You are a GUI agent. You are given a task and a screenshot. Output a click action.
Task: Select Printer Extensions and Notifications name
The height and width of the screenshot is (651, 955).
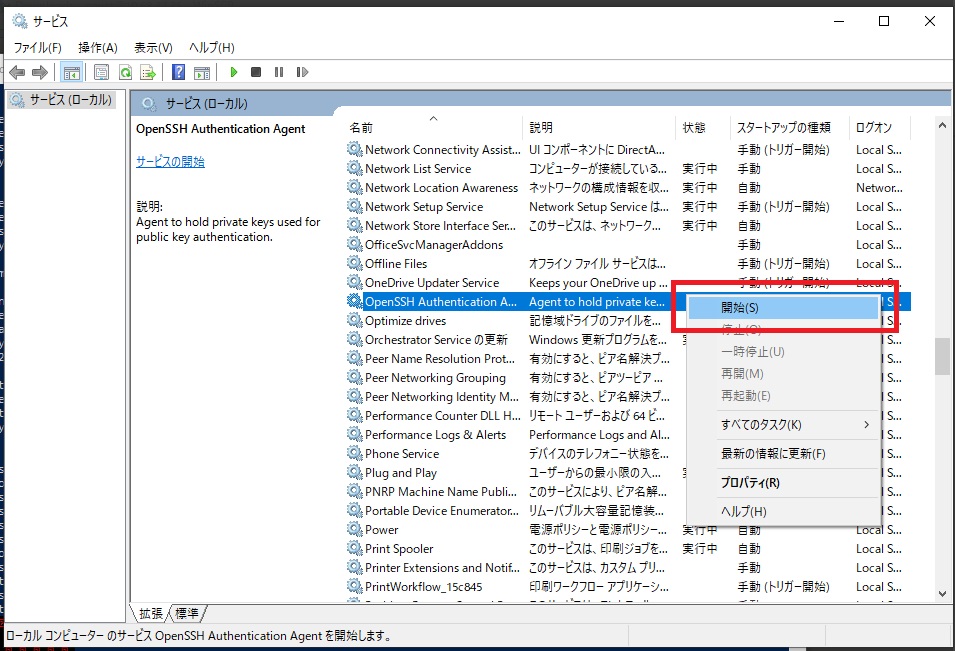tap(442, 568)
